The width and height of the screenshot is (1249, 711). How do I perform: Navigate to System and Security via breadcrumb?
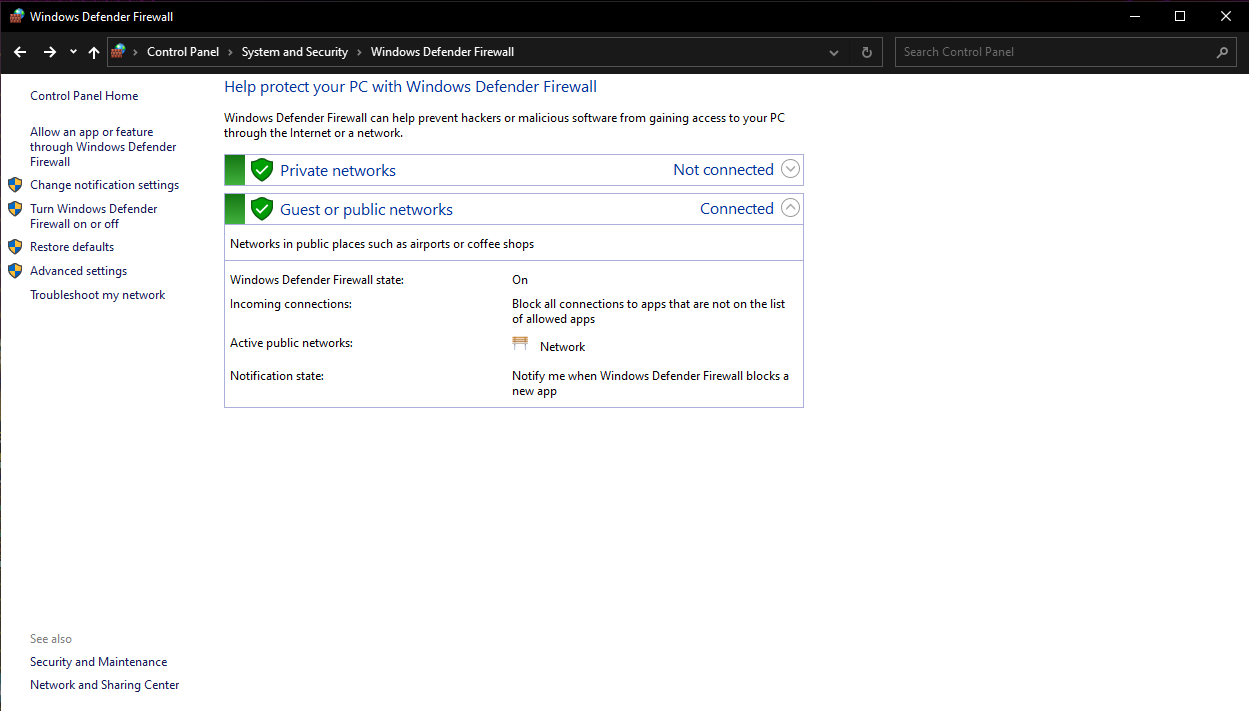(x=294, y=51)
